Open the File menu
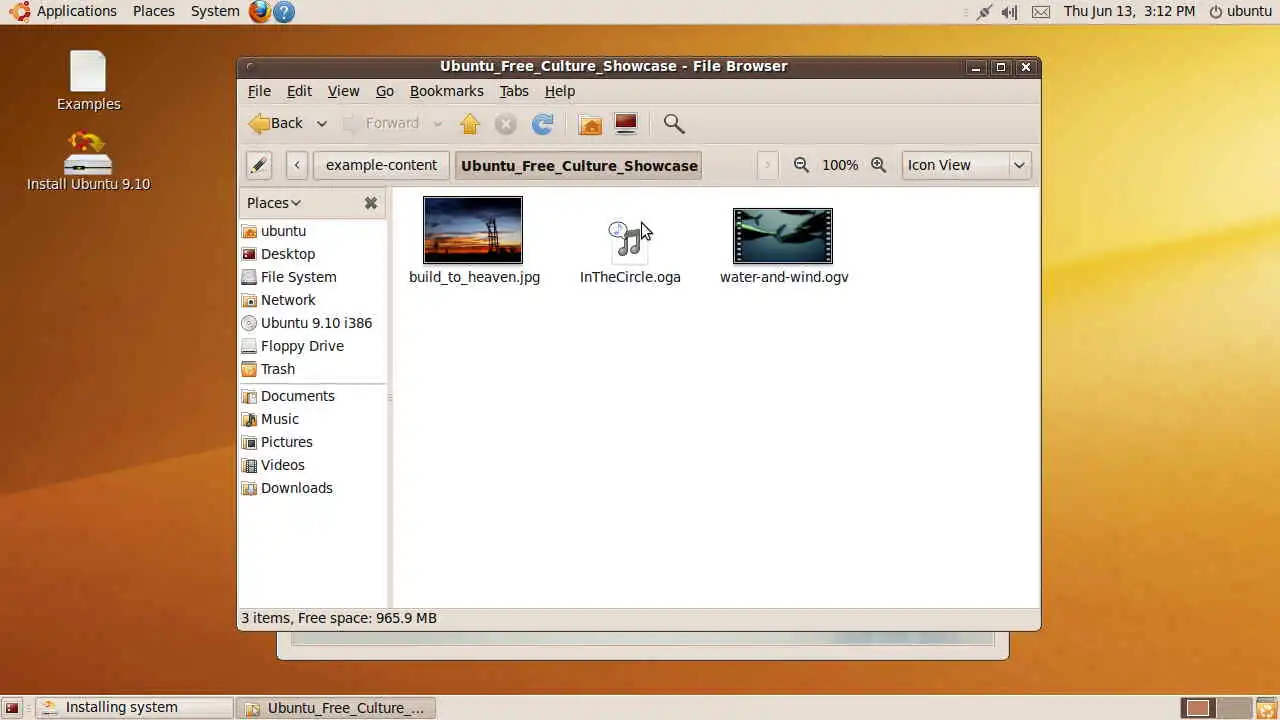Viewport: 1280px width, 720px height. pyautogui.click(x=259, y=91)
